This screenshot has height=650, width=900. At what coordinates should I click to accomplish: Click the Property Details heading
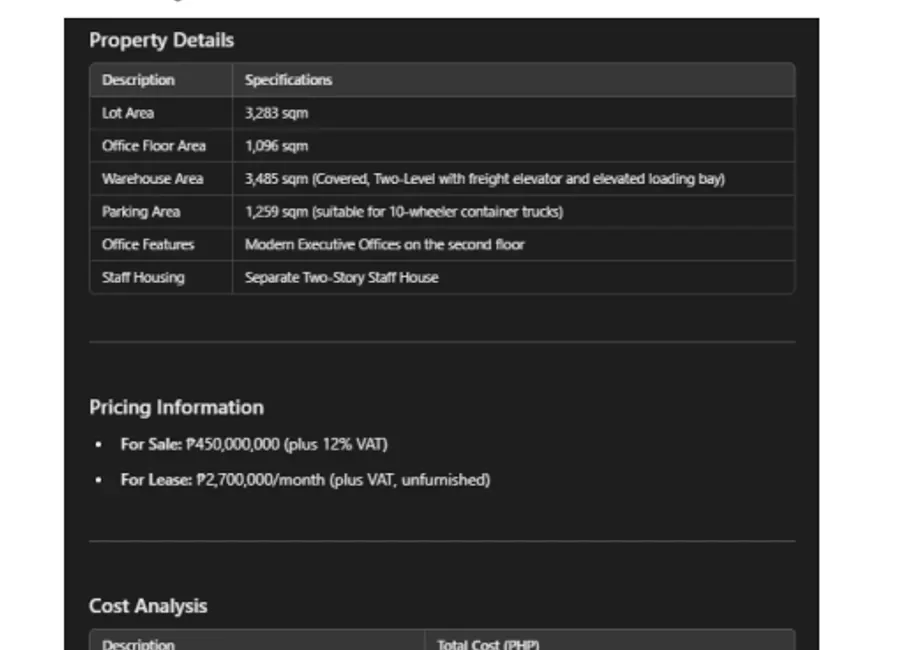click(x=161, y=40)
